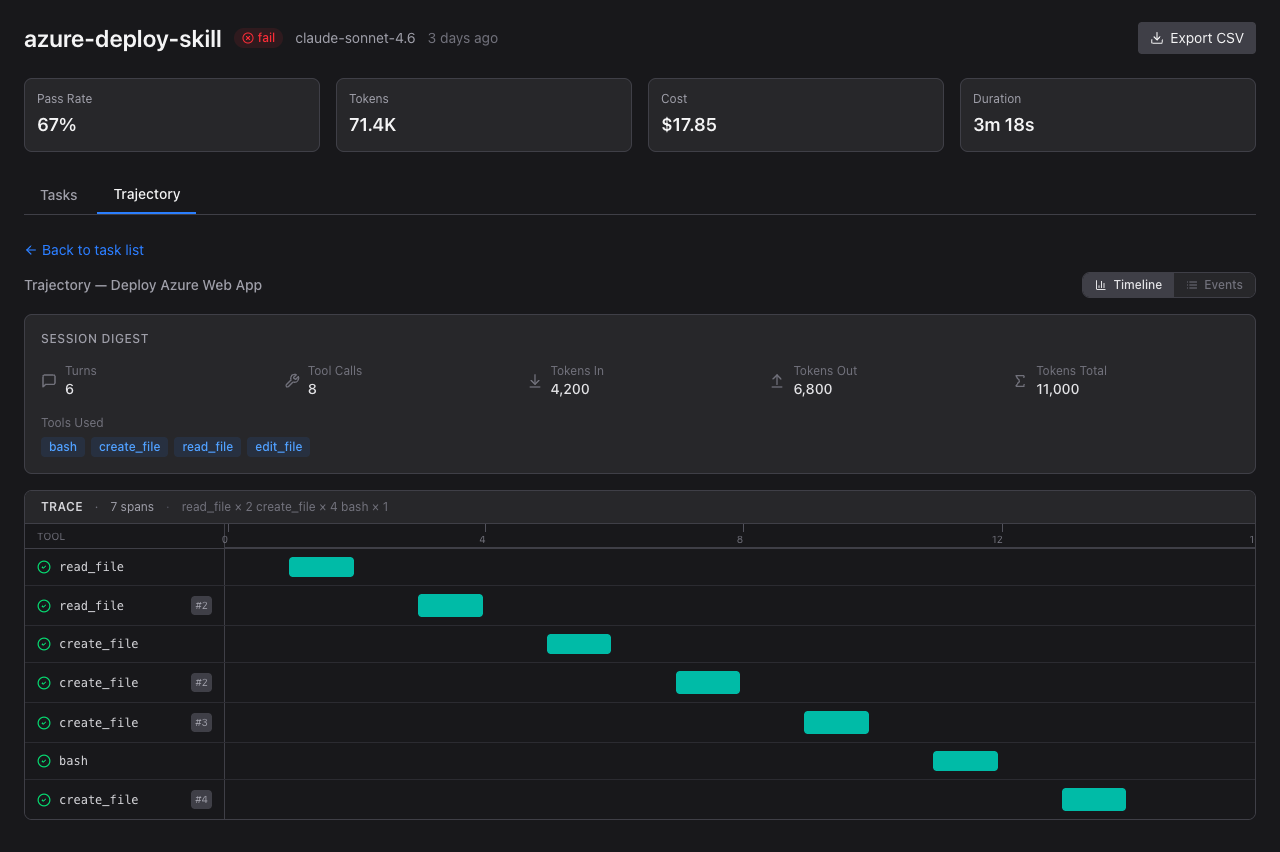Viewport: 1280px width, 852px height.
Task: Click the Tokens In download arrow icon
Action: 535,380
